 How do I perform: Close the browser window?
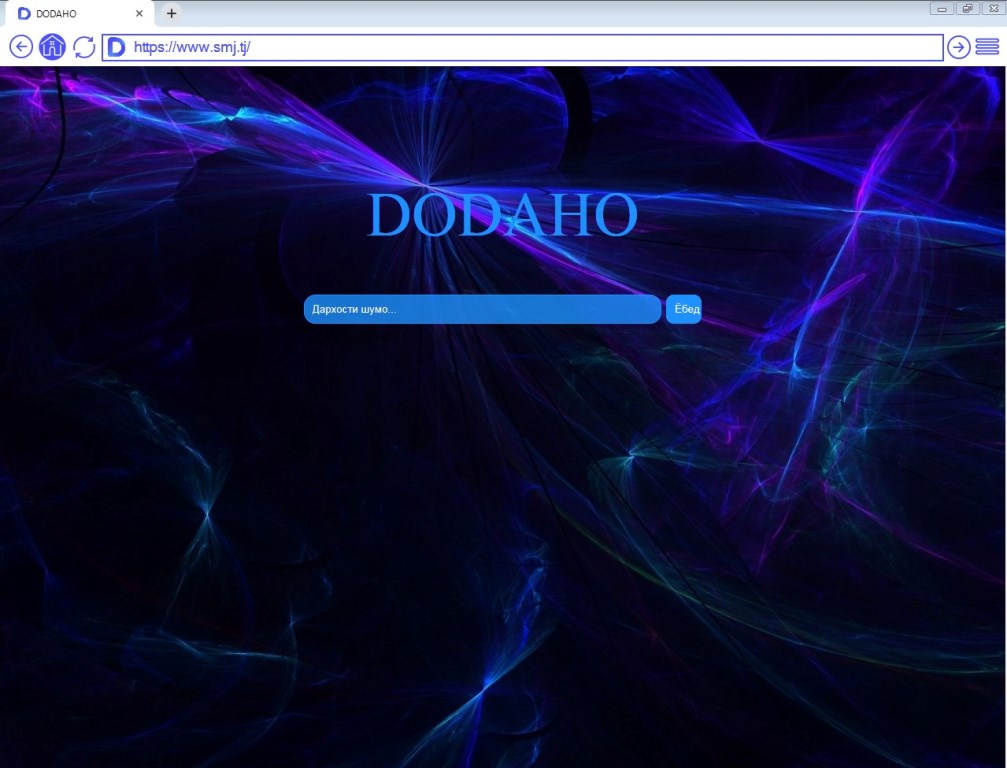[x=992, y=9]
